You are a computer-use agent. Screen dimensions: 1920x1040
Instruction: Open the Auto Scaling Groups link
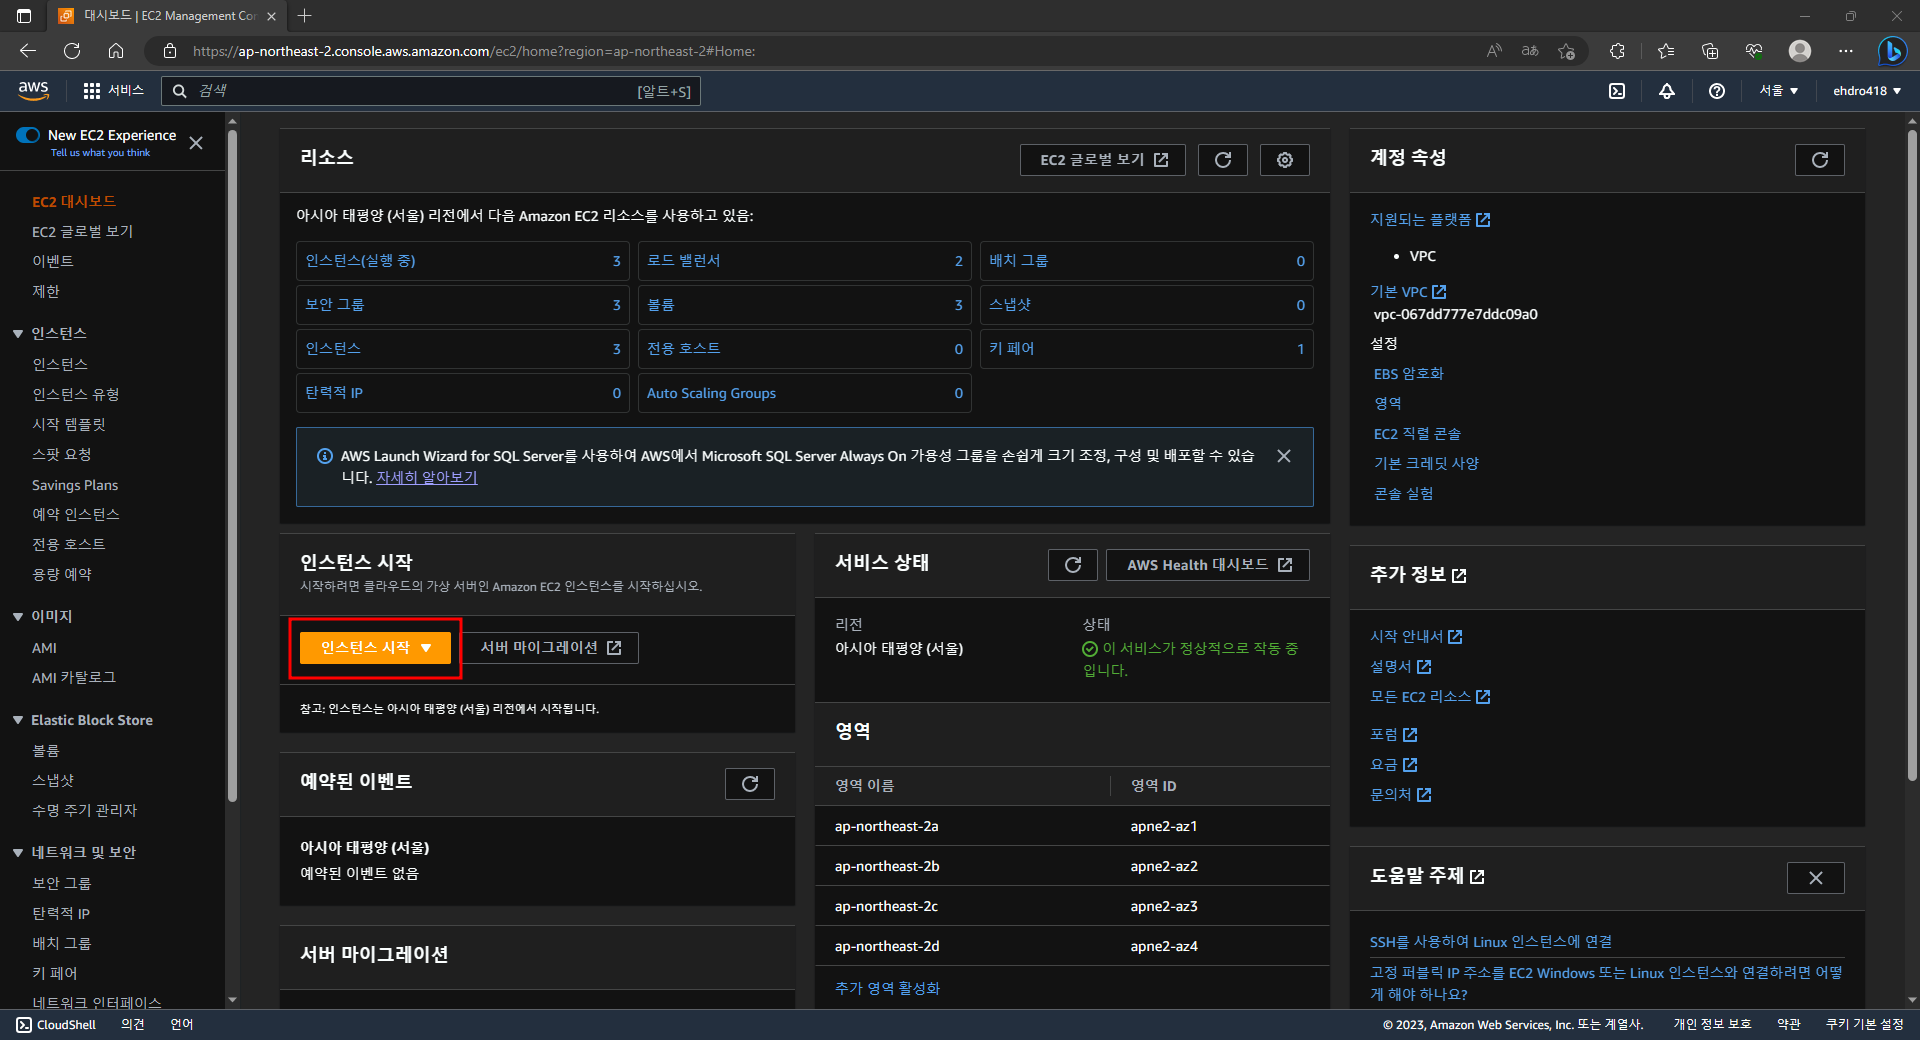point(711,394)
